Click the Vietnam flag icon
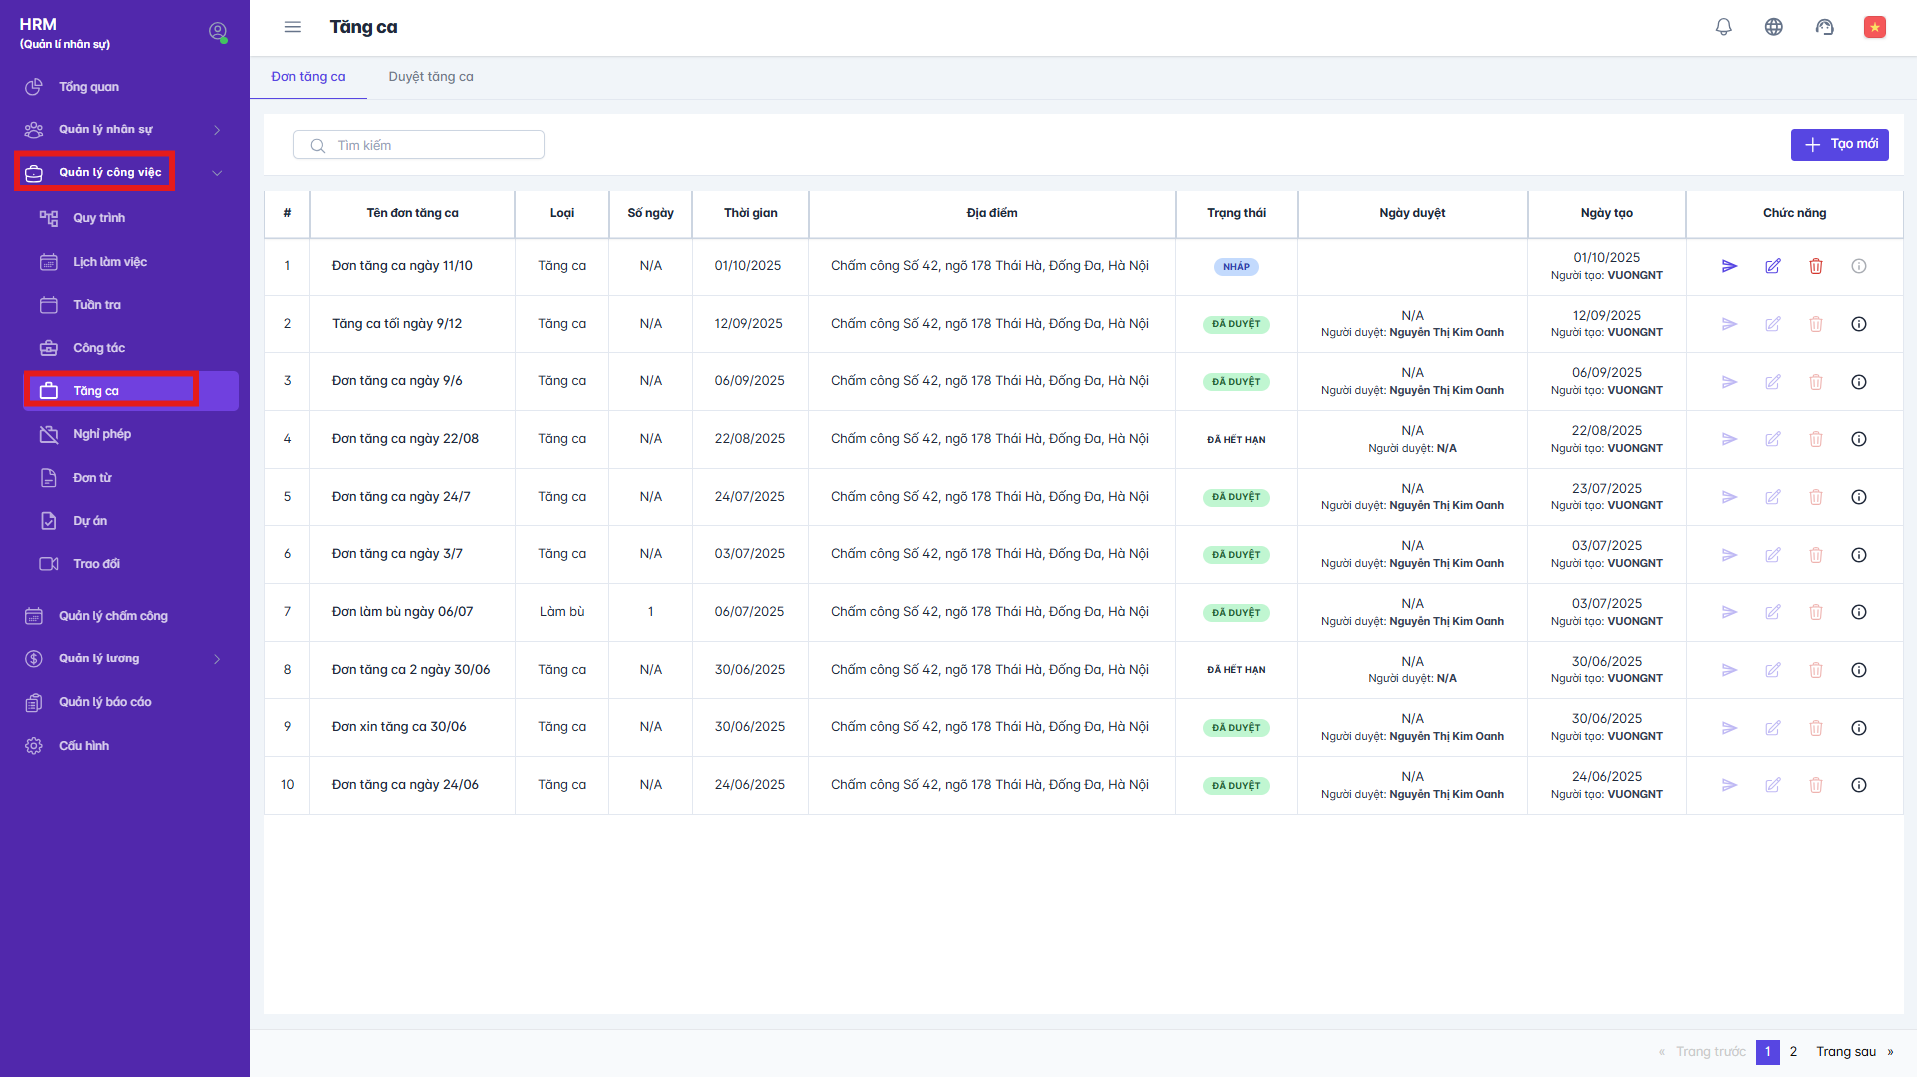 click(1874, 27)
